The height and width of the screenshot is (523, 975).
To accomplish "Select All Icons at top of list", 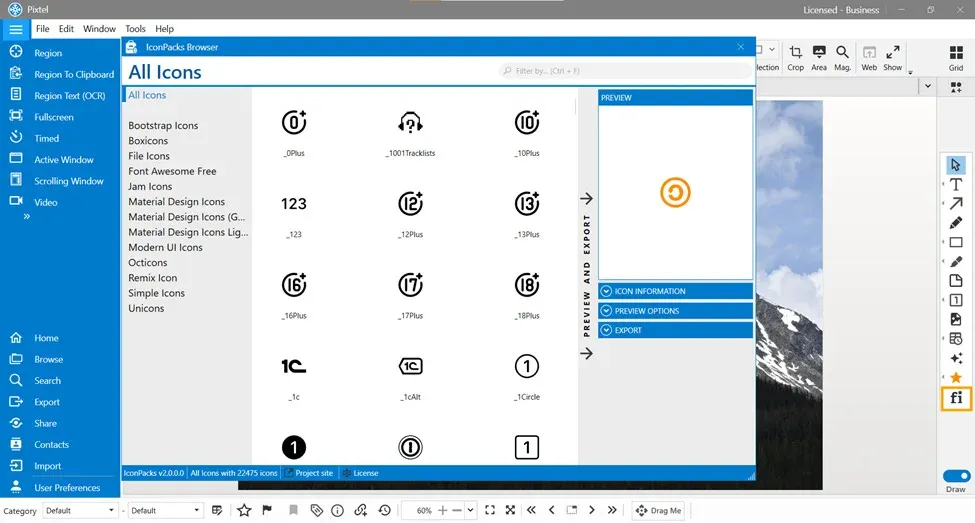I will click(147, 95).
